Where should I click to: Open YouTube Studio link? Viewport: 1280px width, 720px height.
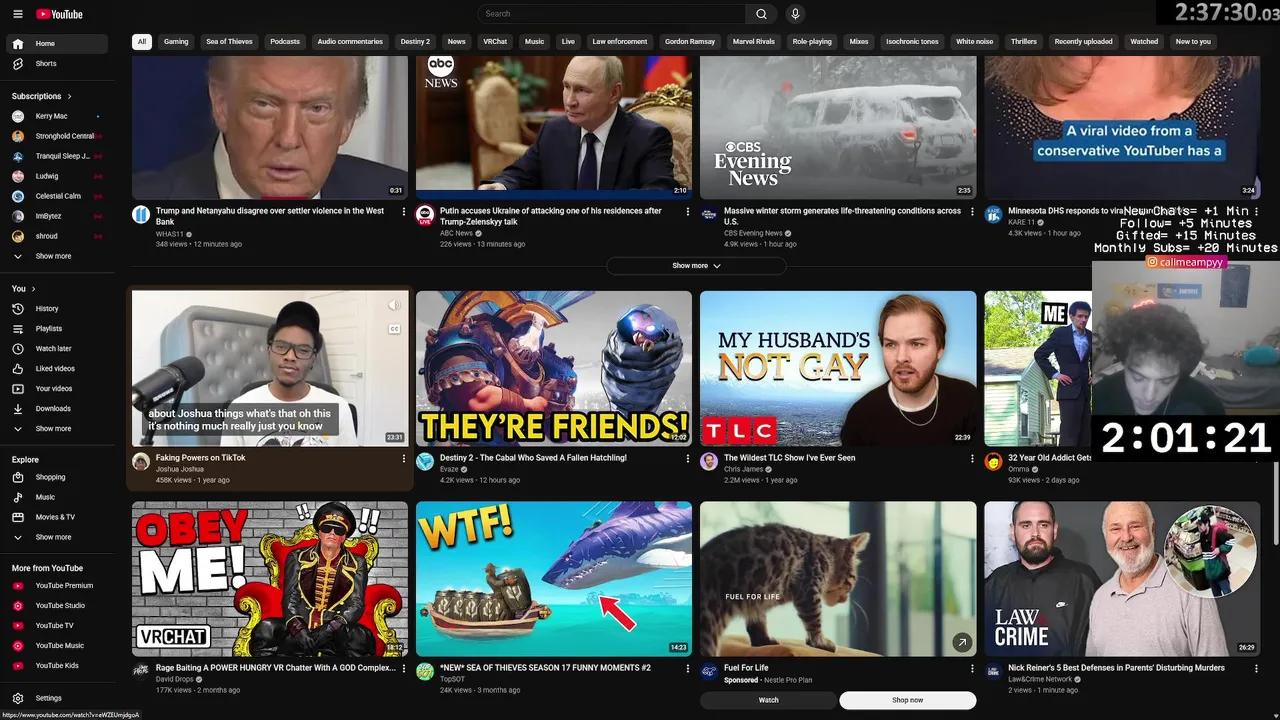[x=58, y=606]
